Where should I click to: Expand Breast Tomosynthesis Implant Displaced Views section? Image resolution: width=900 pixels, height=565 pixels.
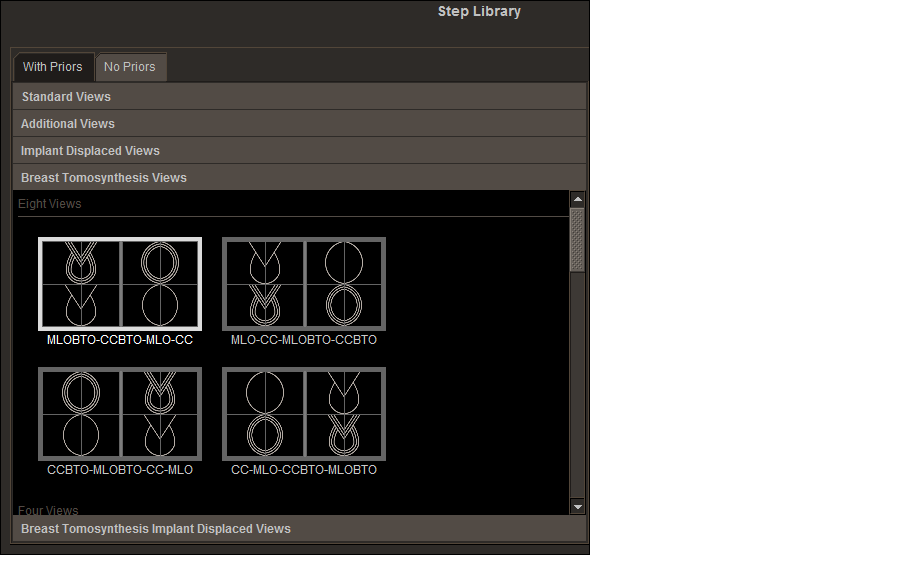click(x=156, y=529)
